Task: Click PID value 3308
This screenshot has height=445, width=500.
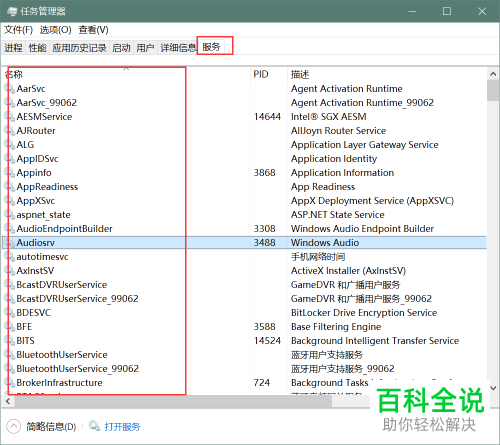Action: pyautogui.click(x=264, y=229)
